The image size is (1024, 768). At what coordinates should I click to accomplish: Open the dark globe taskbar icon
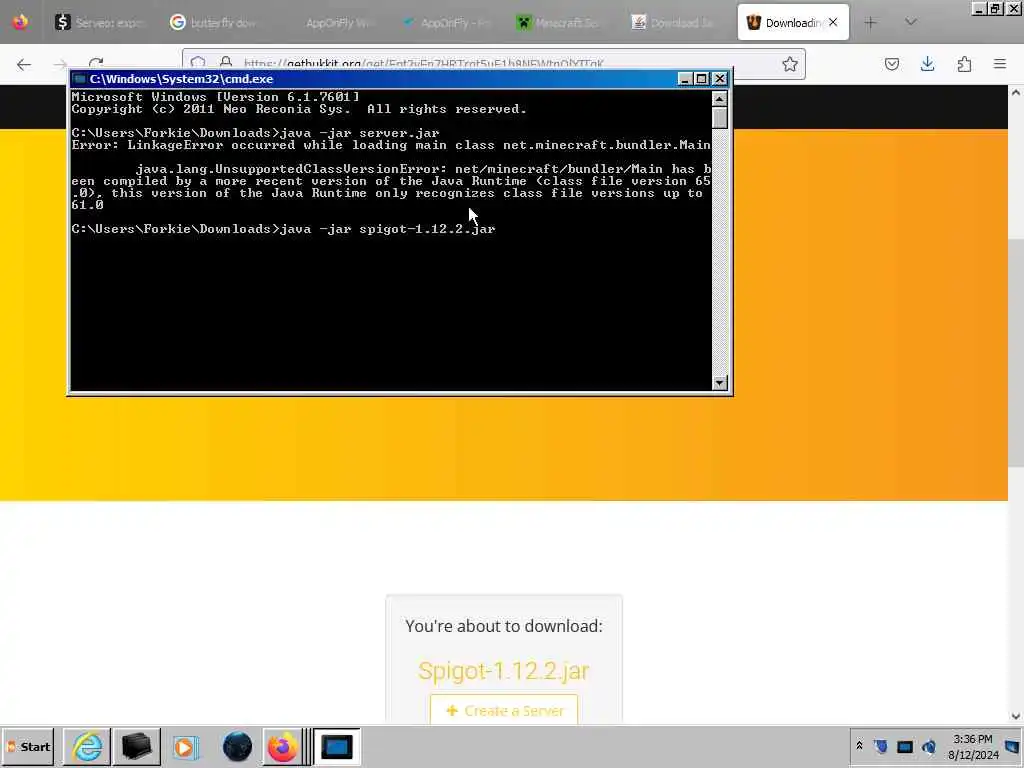[237, 746]
